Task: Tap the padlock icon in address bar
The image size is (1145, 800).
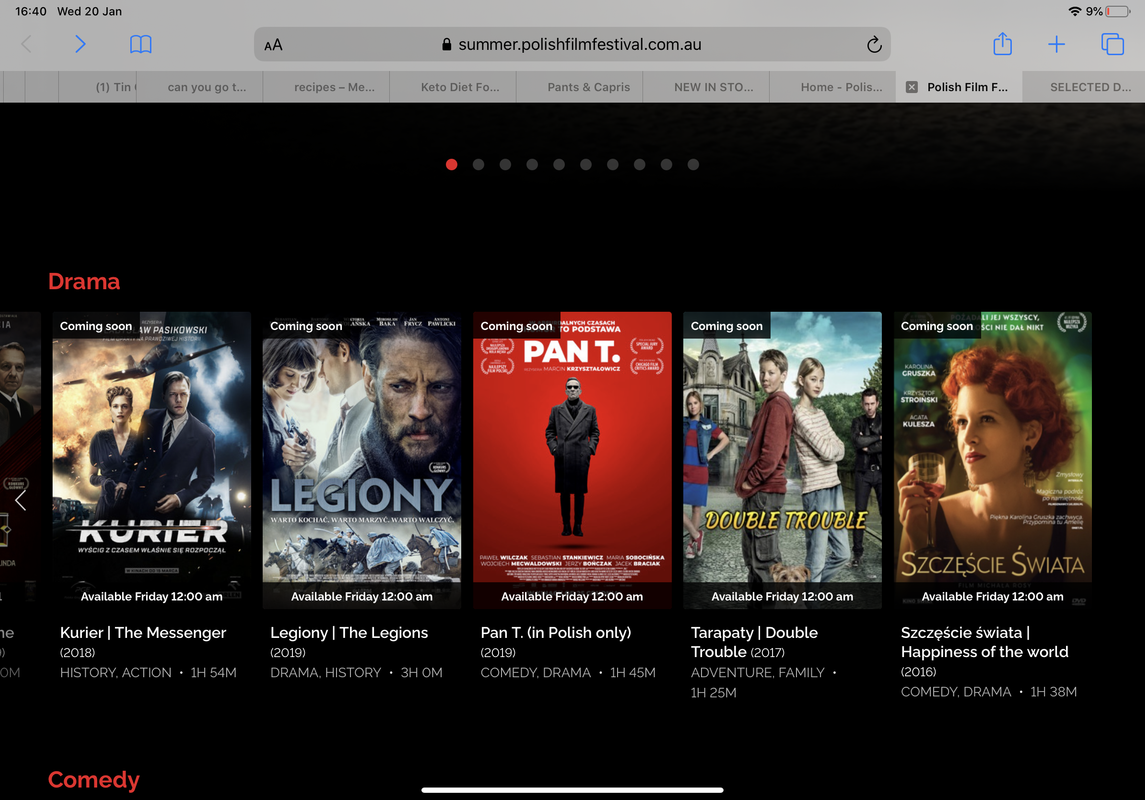Action: 446,45
